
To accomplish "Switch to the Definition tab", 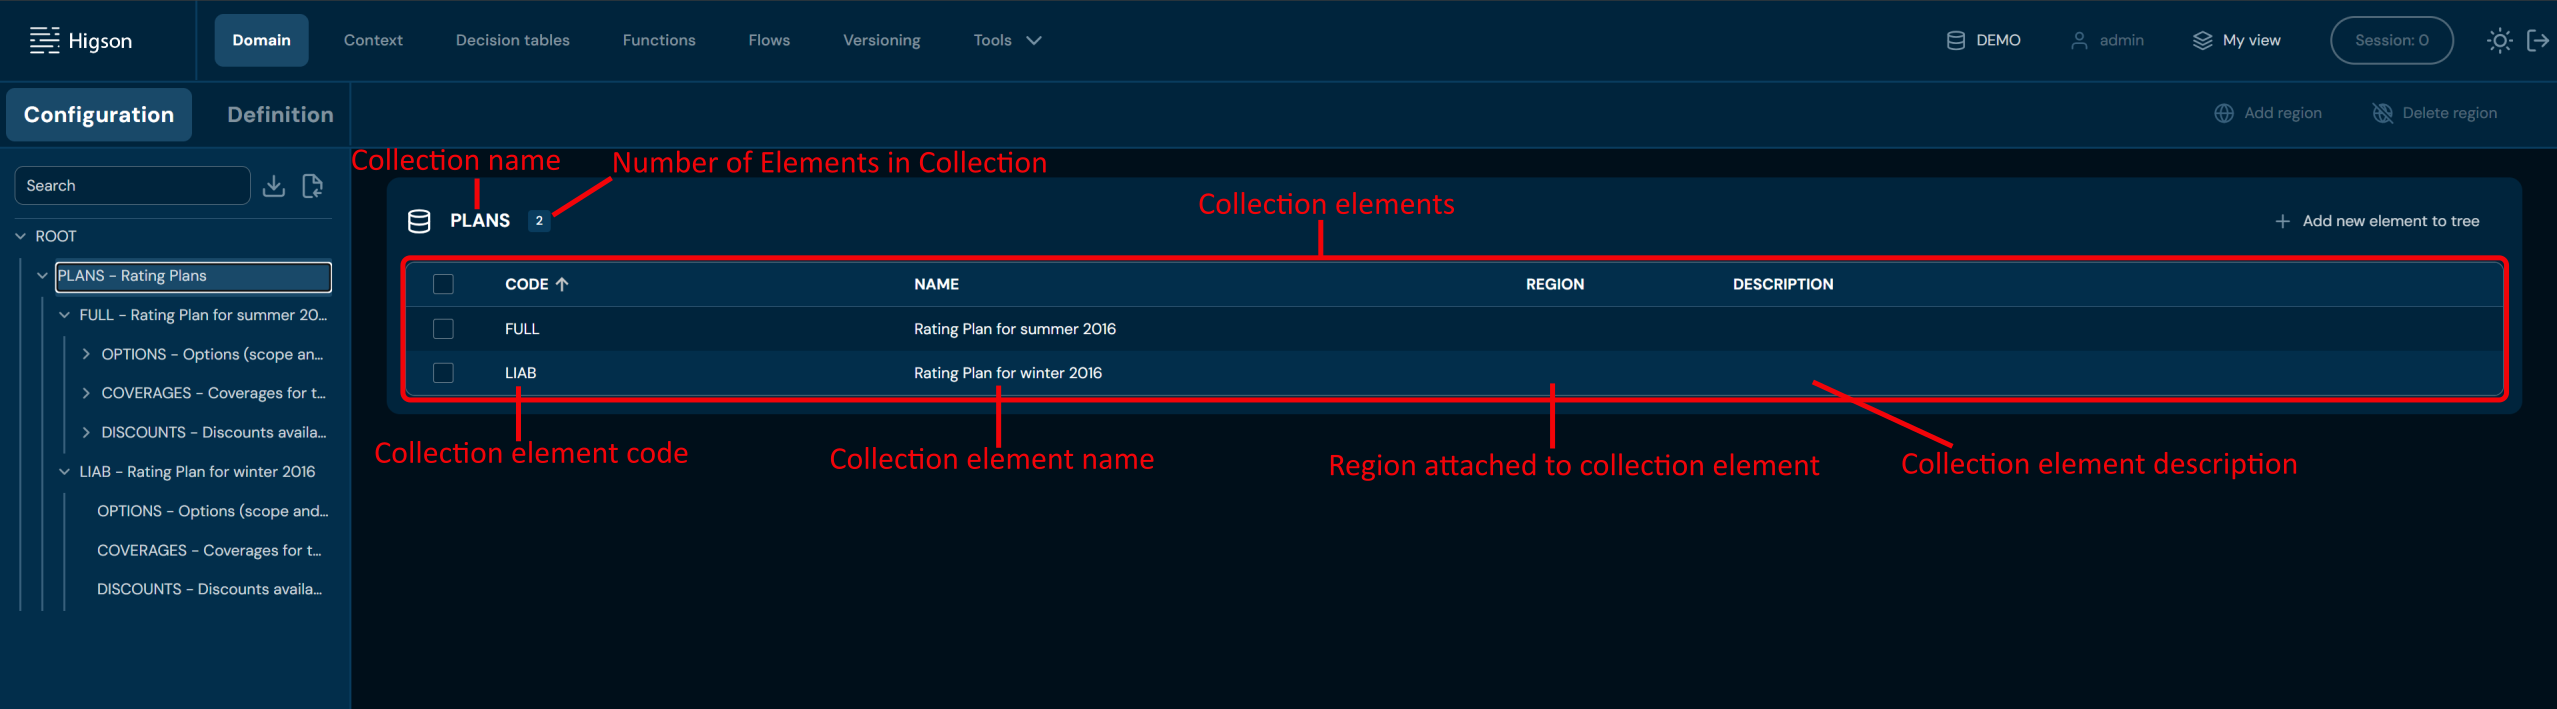I will [280, 115].
